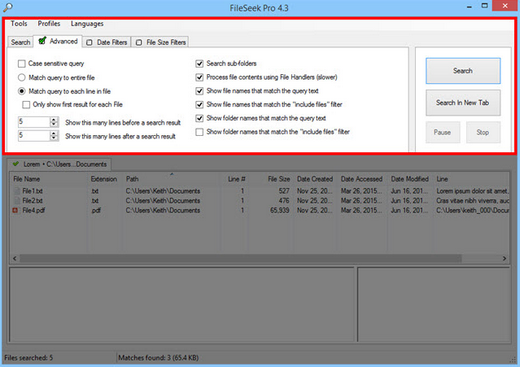Image resolution: width=520 pixels, height=367 pixels.
Task: Click Lorem ipsum dolor sit amet line text
Action: (x=472, y=191)
